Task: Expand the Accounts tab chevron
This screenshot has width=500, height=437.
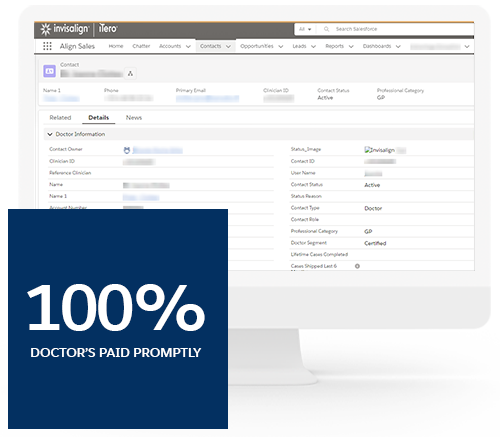Action: (x=188, y=46)
